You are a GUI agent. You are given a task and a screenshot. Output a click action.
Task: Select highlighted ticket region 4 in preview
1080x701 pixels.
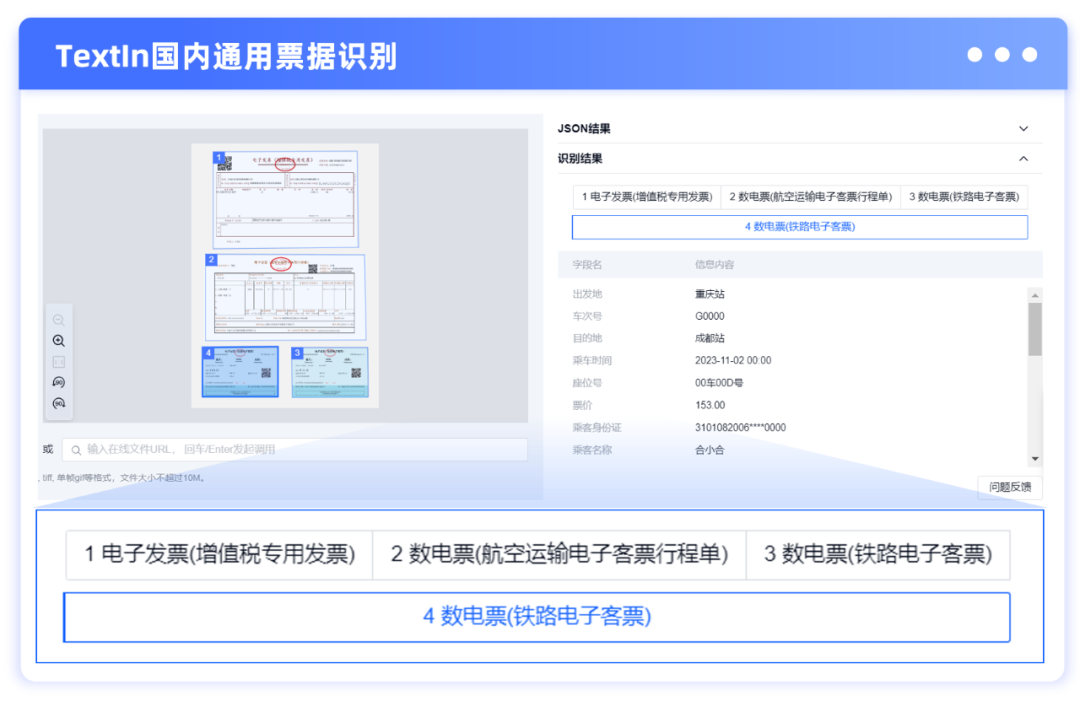click(x=240, y=372)
